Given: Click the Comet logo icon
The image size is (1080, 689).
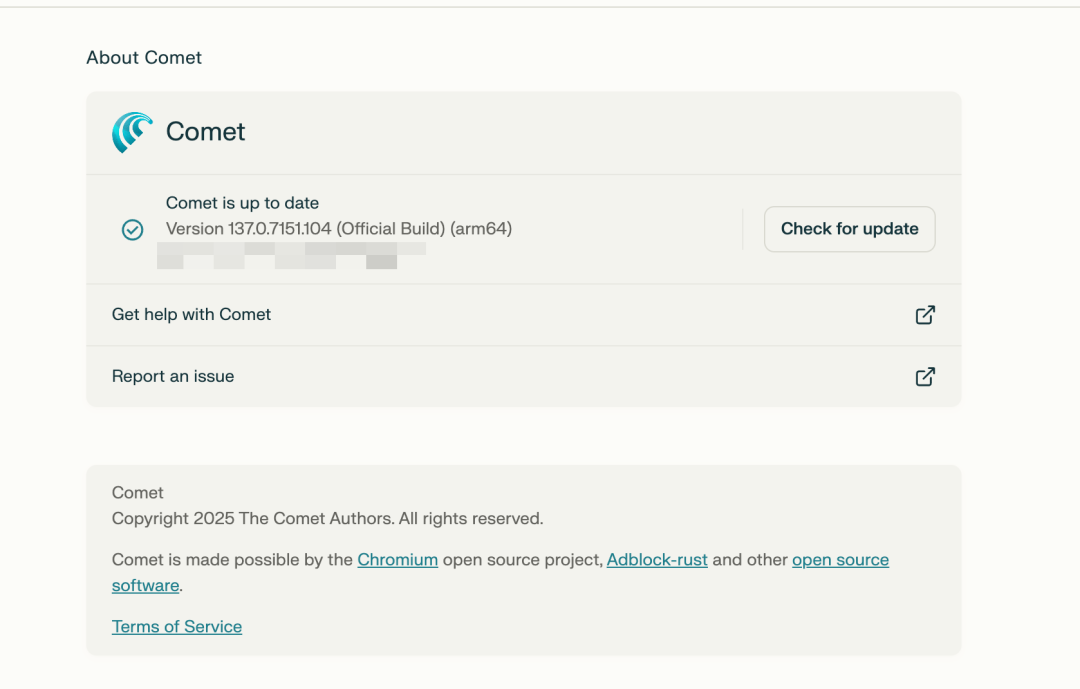Looking at the screenshot, I should pyautogui.click(x=132, y=132).
